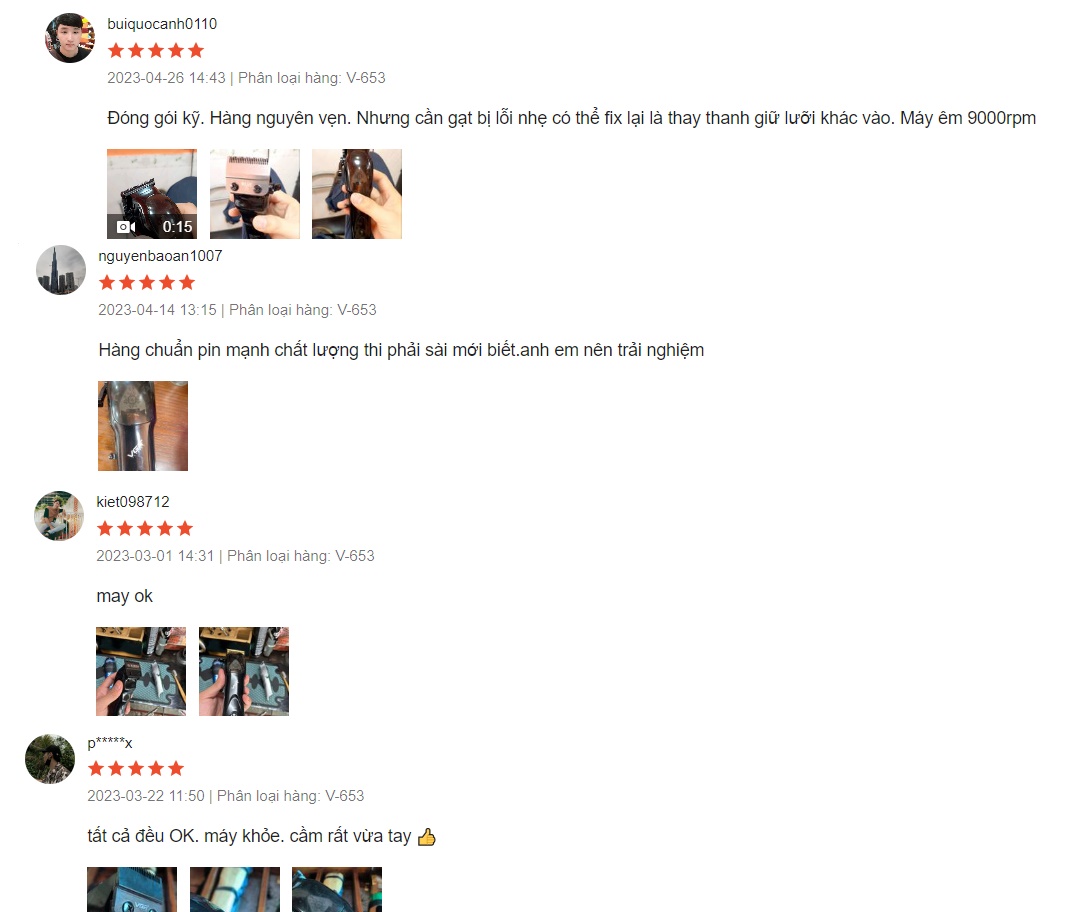View nguyenbaoan1007's clipper photo on the wood table
The width and height of the screenshot is (1082, 912).
(143, 426)
